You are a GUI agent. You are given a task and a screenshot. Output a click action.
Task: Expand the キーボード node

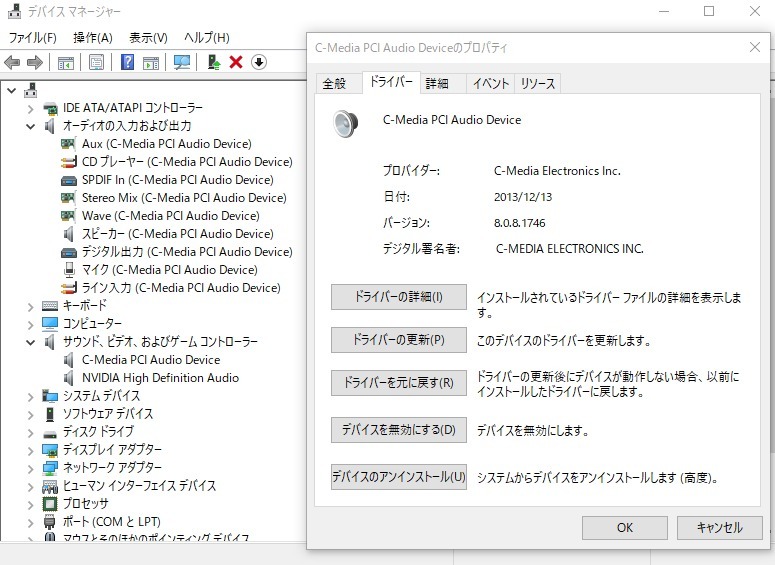click(31, 307)
